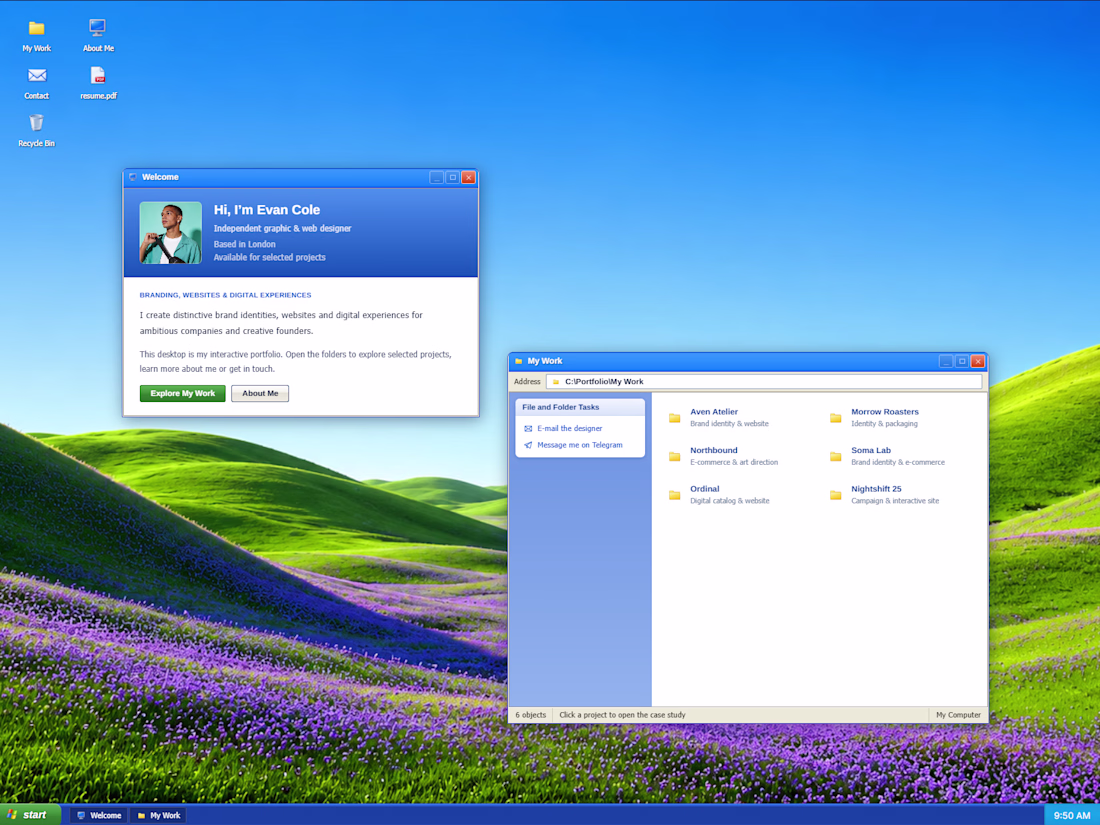Select the Soma Lab project name

pyautogui.click(x=871, y=450)
